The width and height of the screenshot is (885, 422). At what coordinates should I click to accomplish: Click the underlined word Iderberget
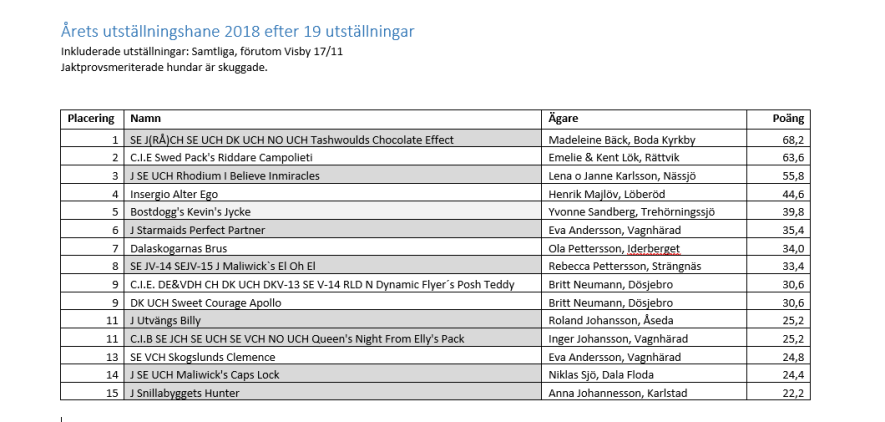[653, 248]
